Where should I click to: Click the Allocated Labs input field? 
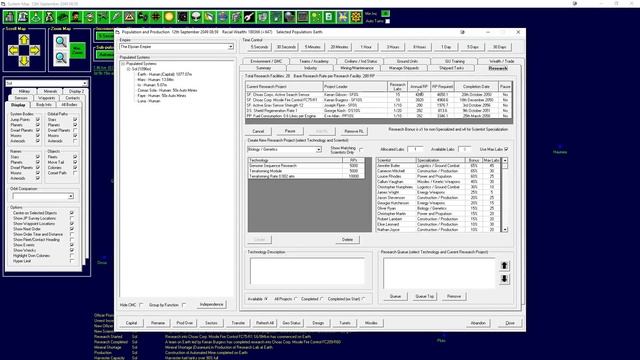[x=415, y=149]
